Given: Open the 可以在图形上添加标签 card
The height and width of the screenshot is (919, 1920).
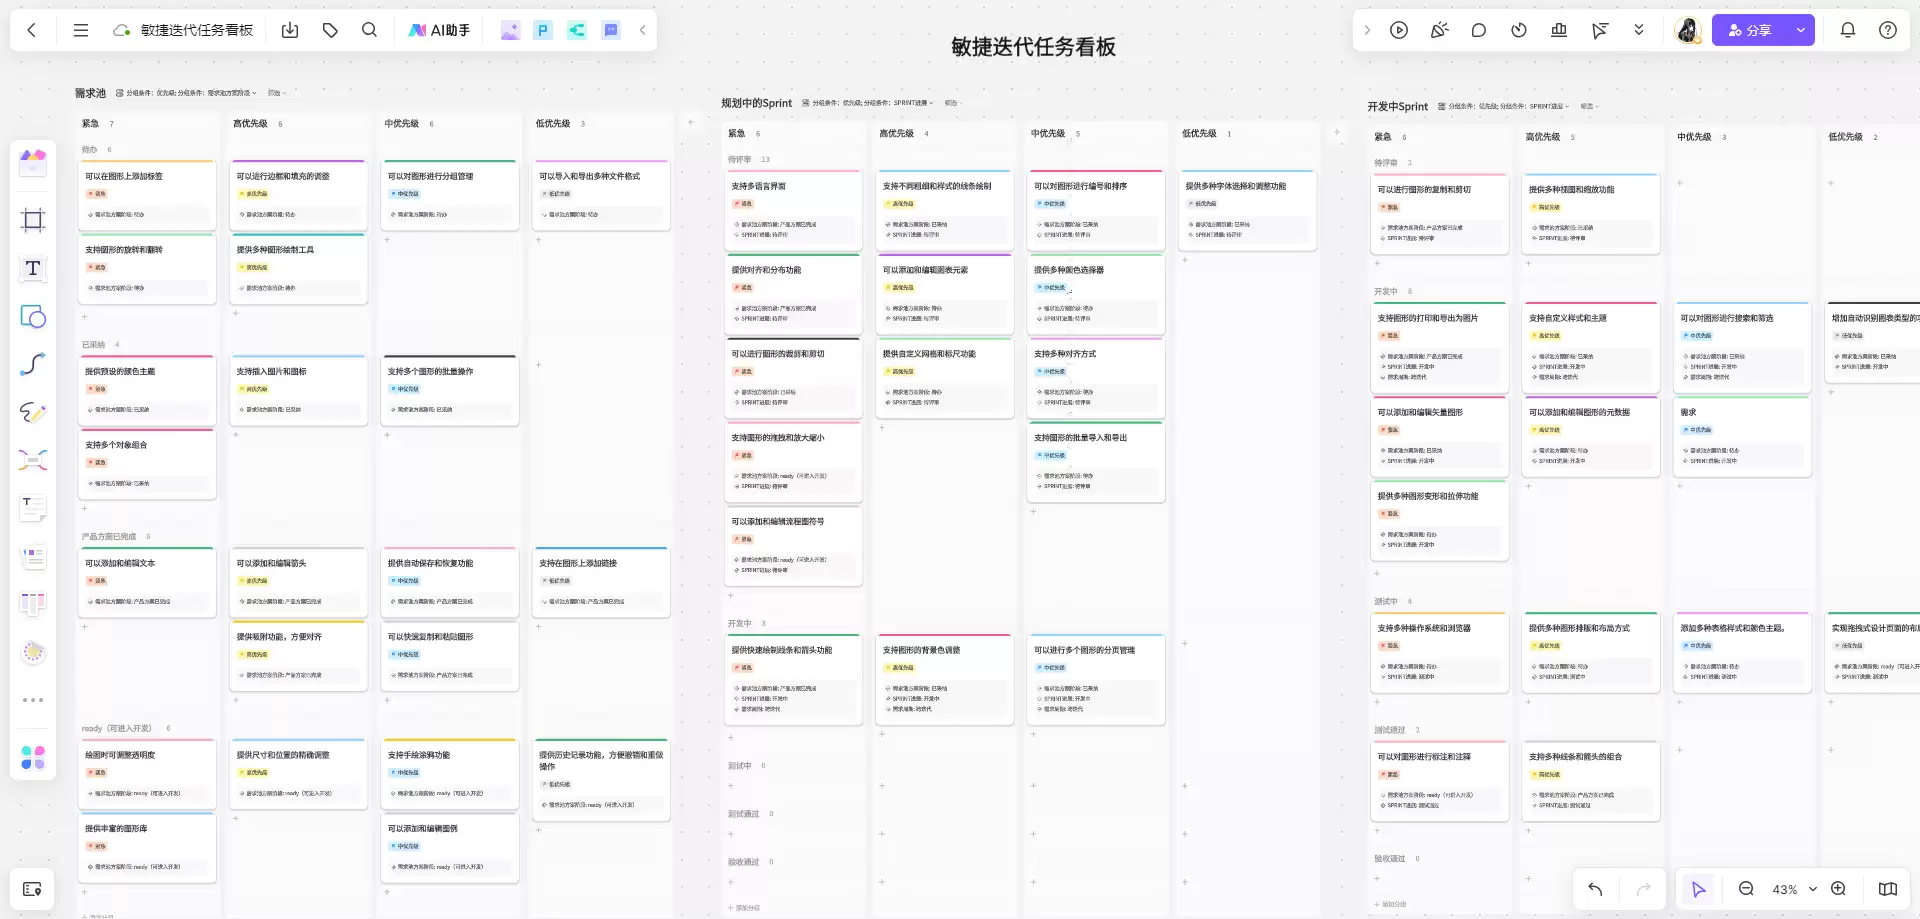Looking at the screenshot, I should point(147,195).
